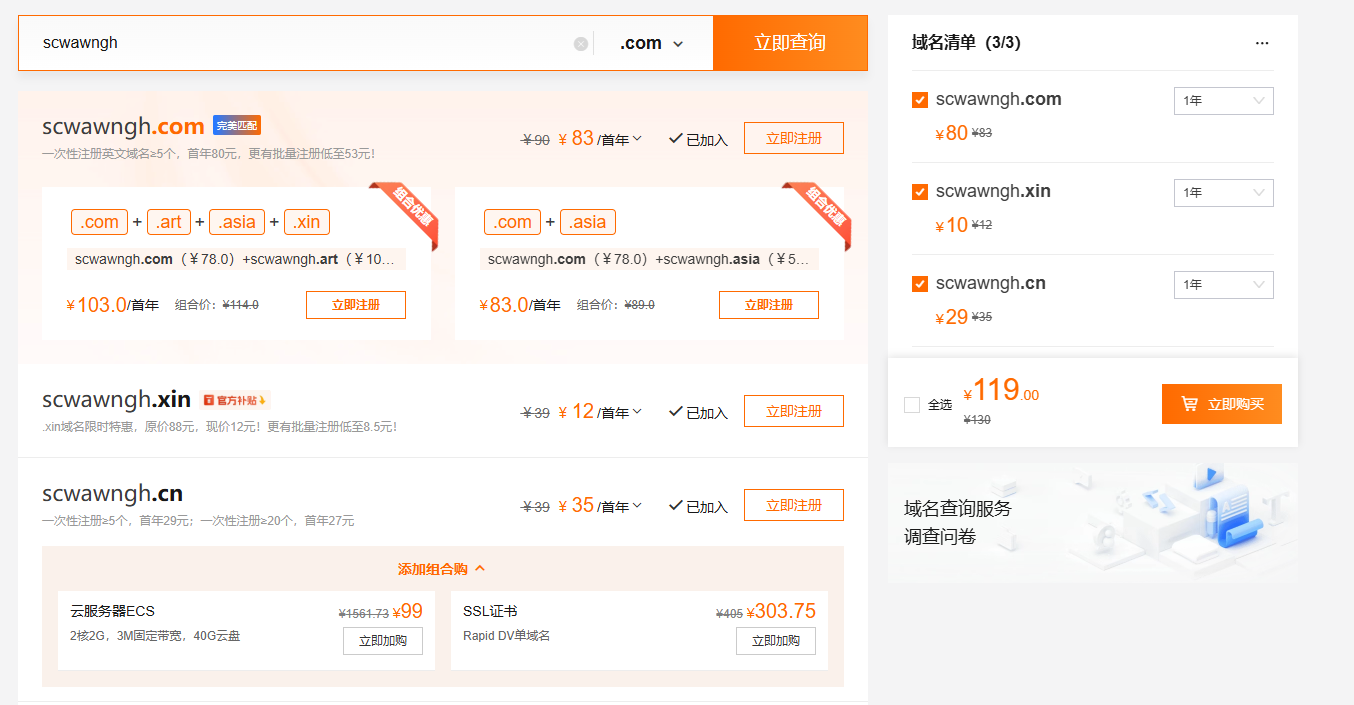Click the ¥303.75 SSL certificate price
Image resolution: width=1354 pixels, height=705 pixels.
(x=781, y=611)
